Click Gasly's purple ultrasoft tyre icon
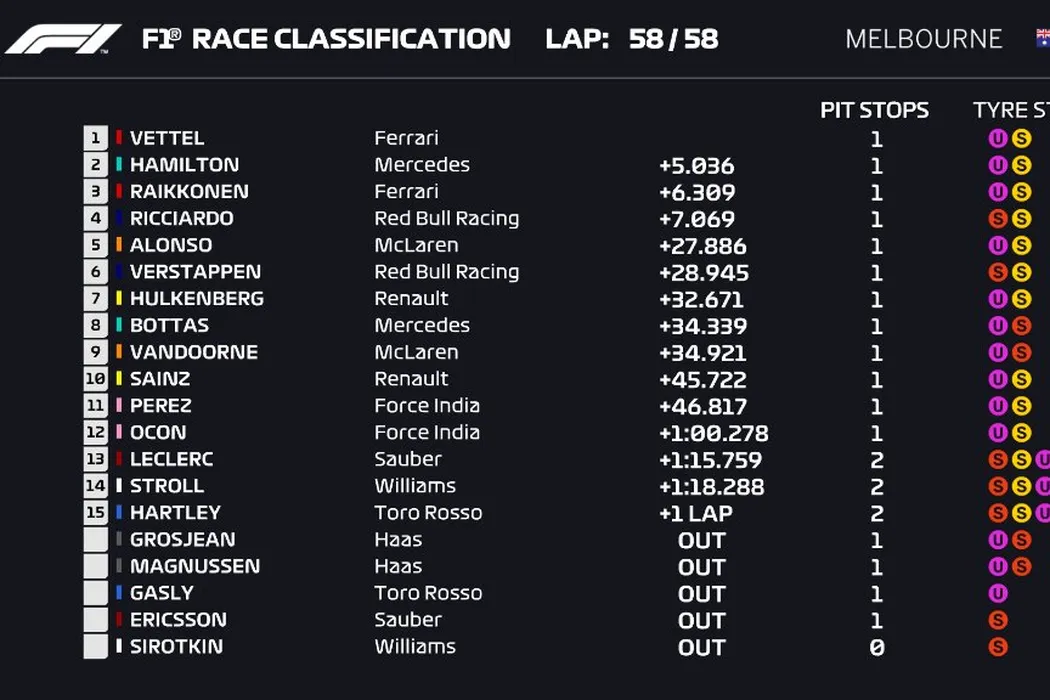Screen dimensions: 1050x700 (997, 594)
